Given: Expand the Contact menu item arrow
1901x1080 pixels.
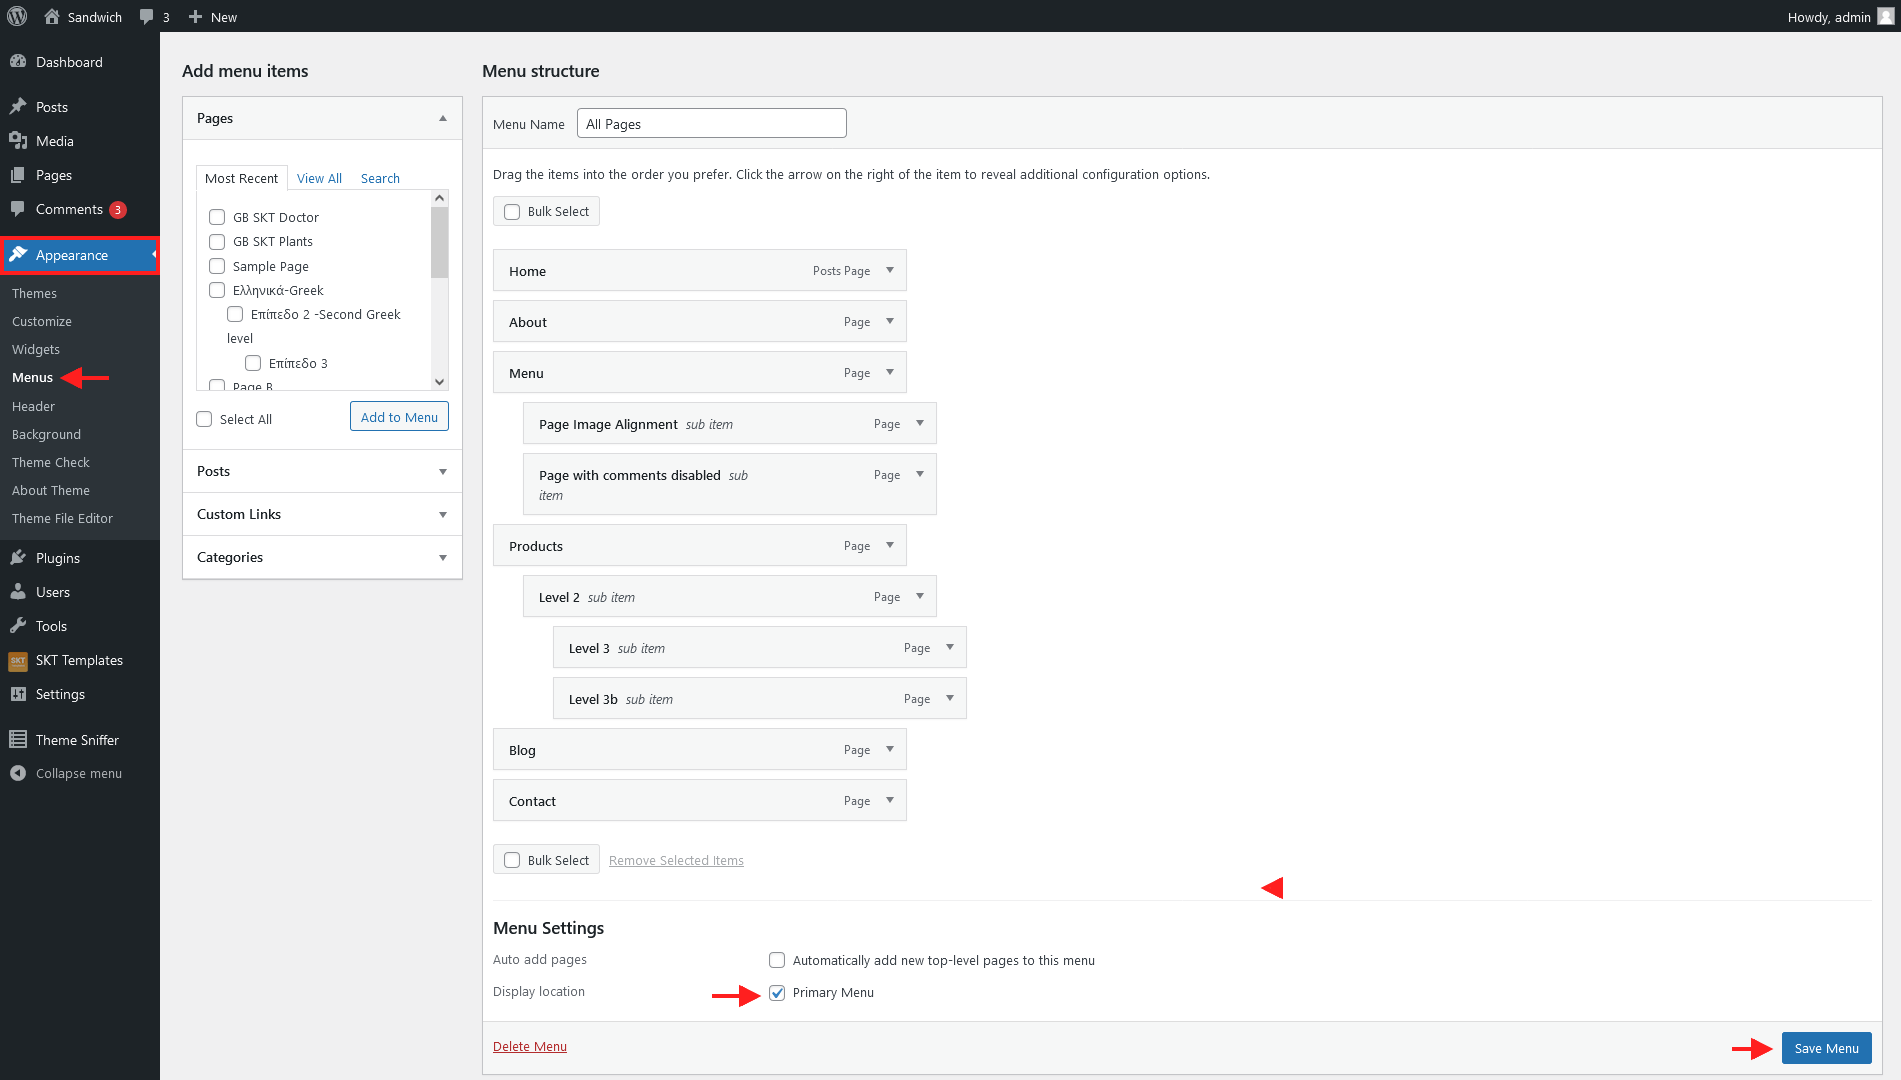Looking at the screenshot, I should click(890, 800).
